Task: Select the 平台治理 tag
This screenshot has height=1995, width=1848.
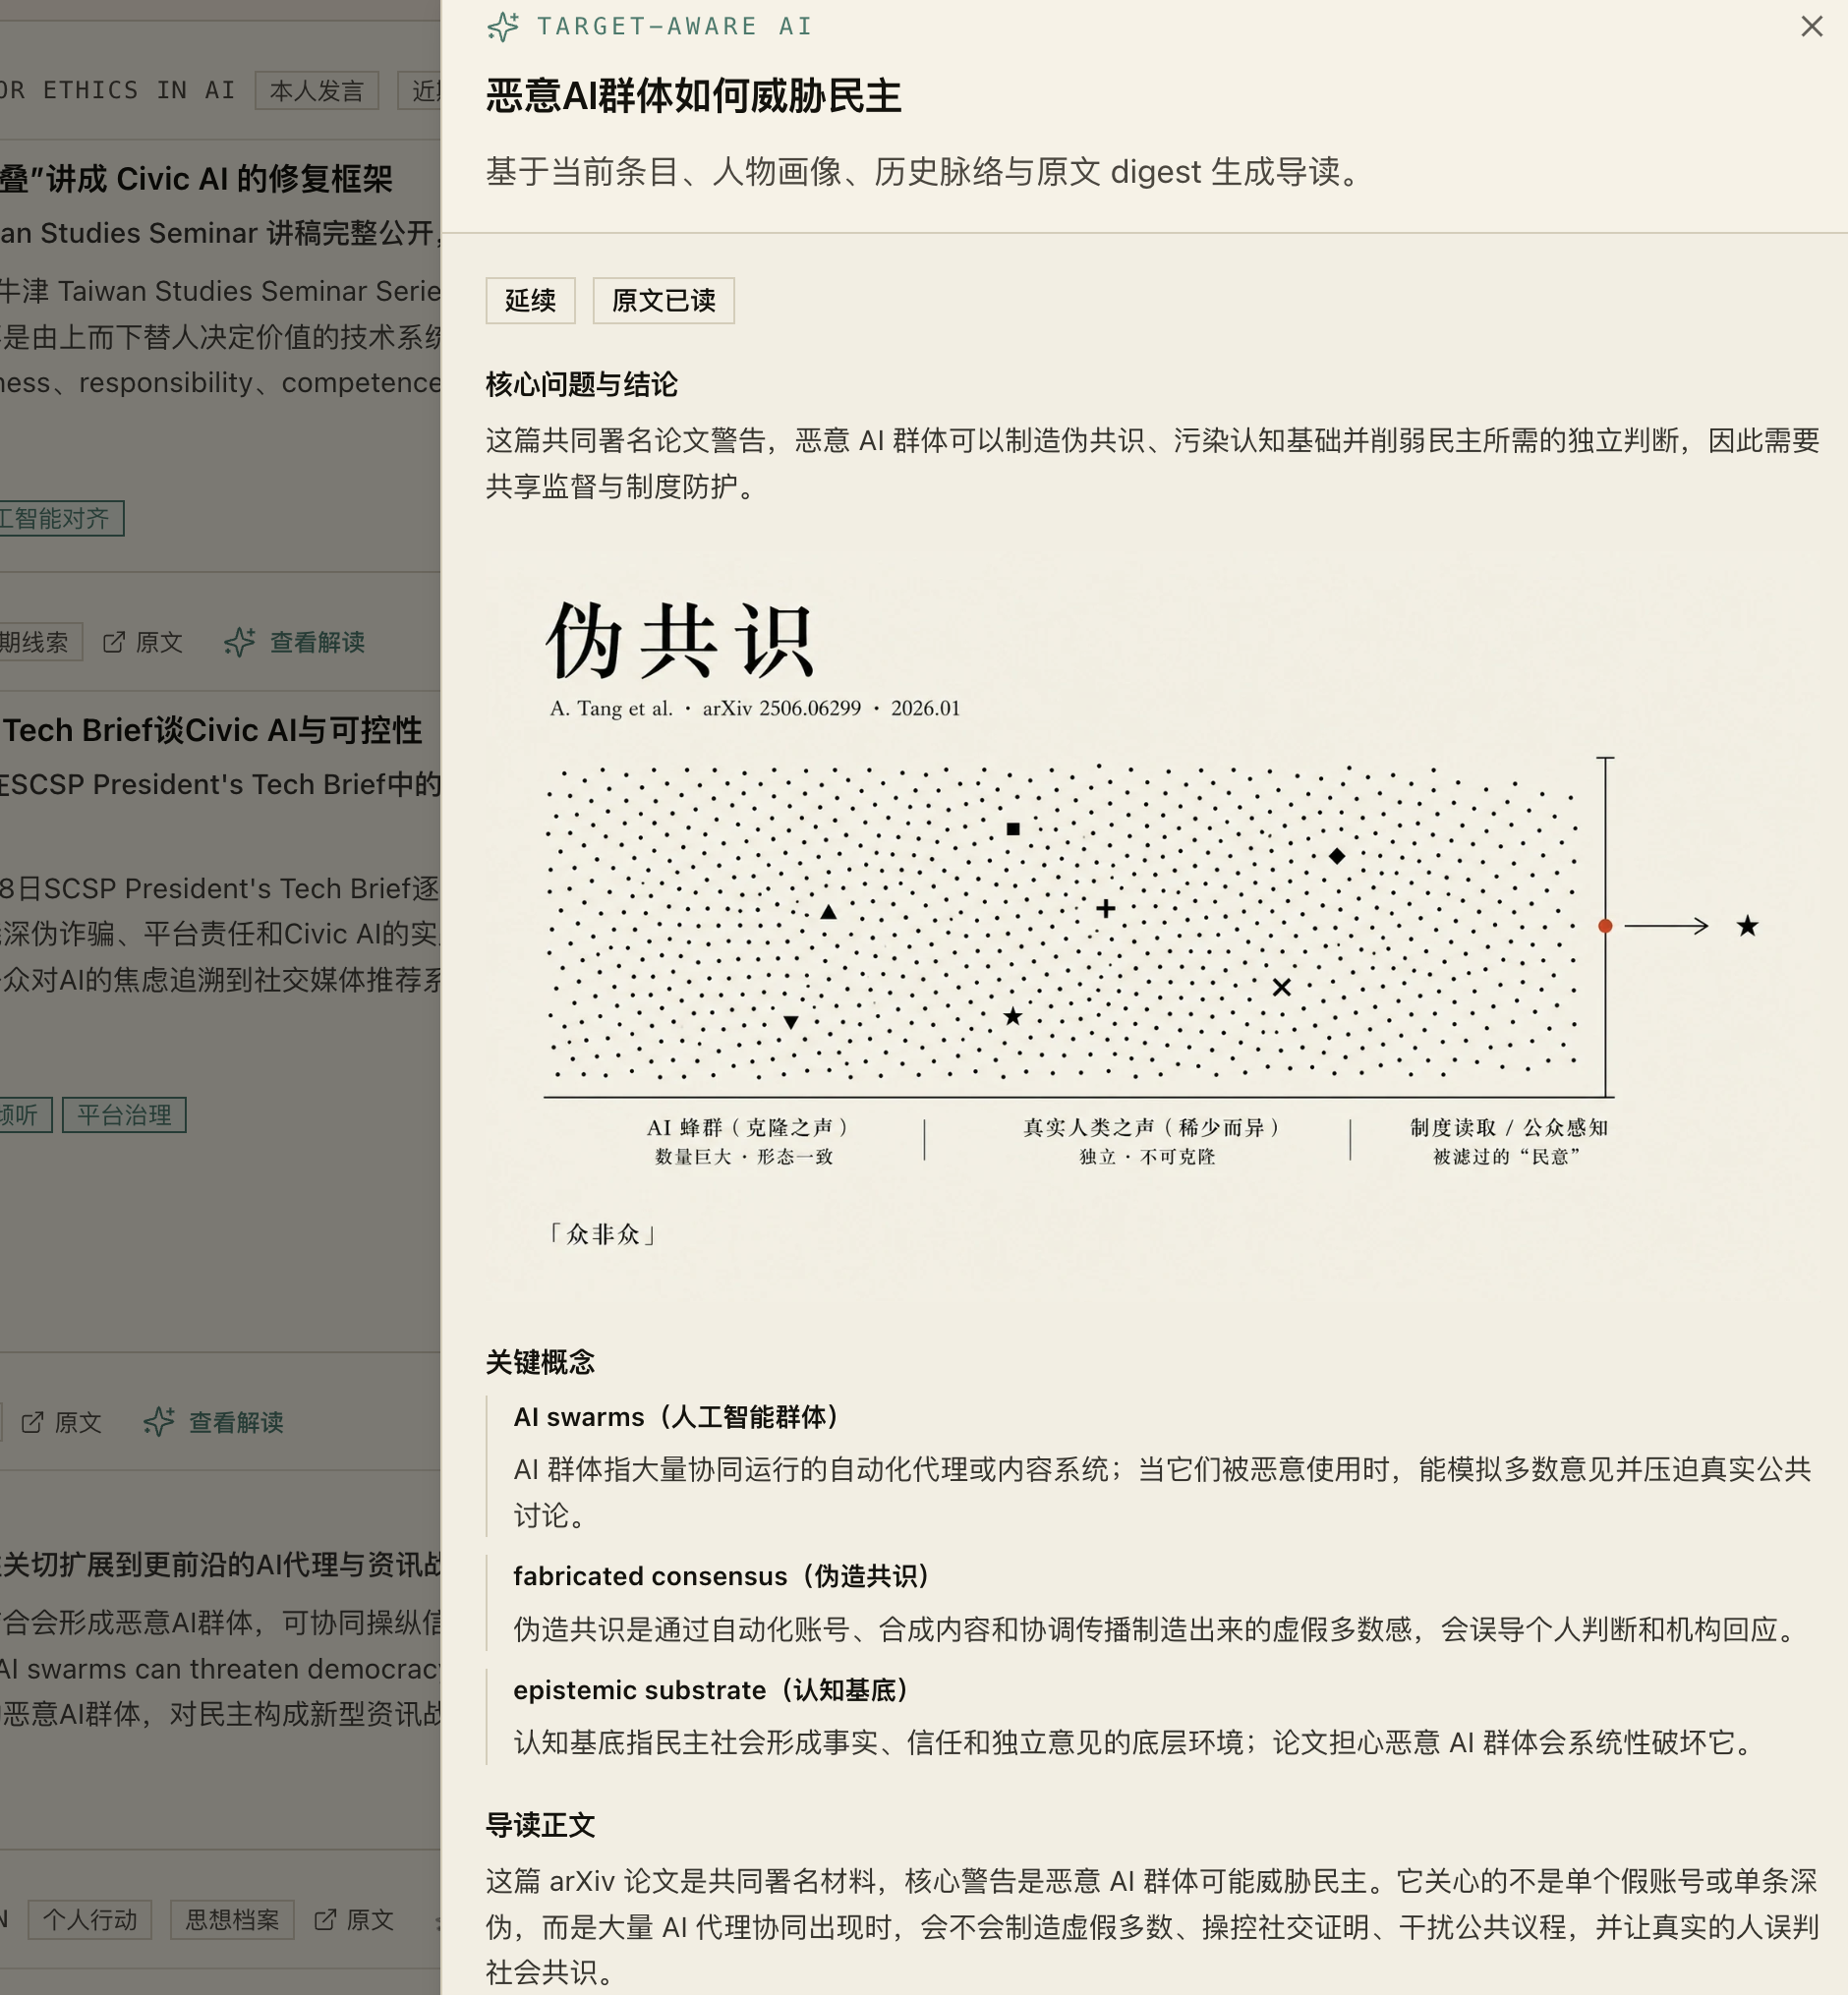Action: coord(124,1115)
